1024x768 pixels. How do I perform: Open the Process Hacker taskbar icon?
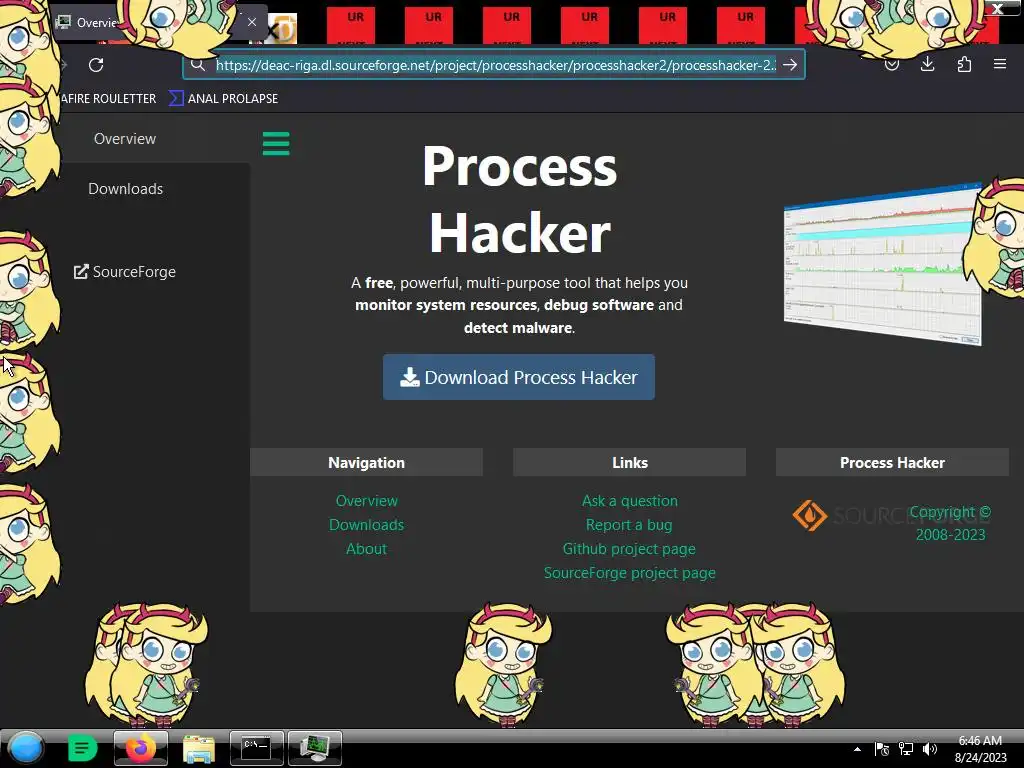coord(315,748)
